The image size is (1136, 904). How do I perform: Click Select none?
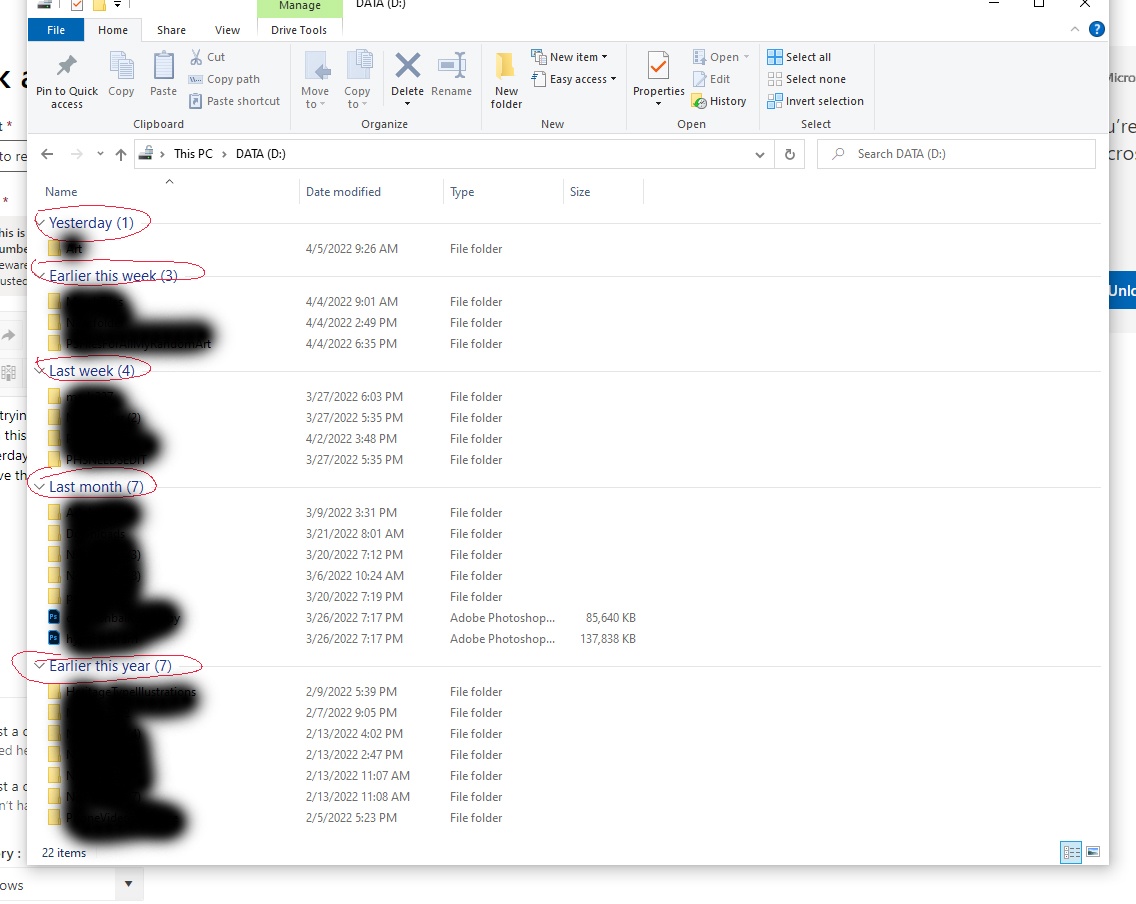click(806, 79)
